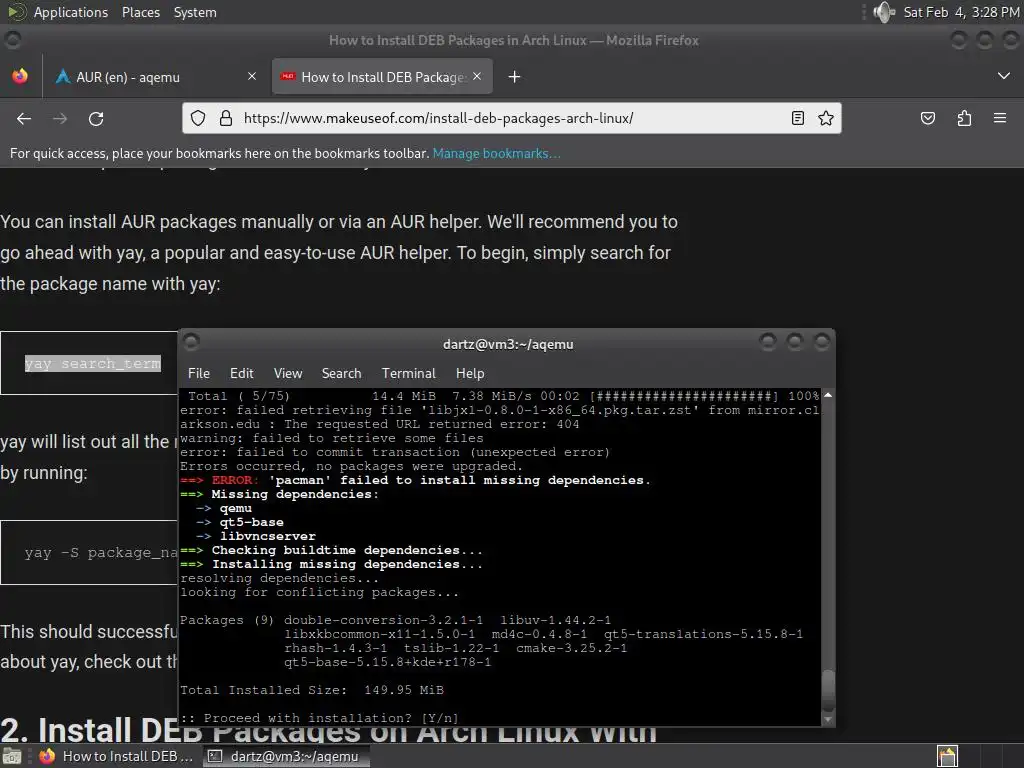Image resolution: width=1024 pixels, height=768 pixels.
Task: Open the terminal window menu button
Action: click(x=191, y=342)
